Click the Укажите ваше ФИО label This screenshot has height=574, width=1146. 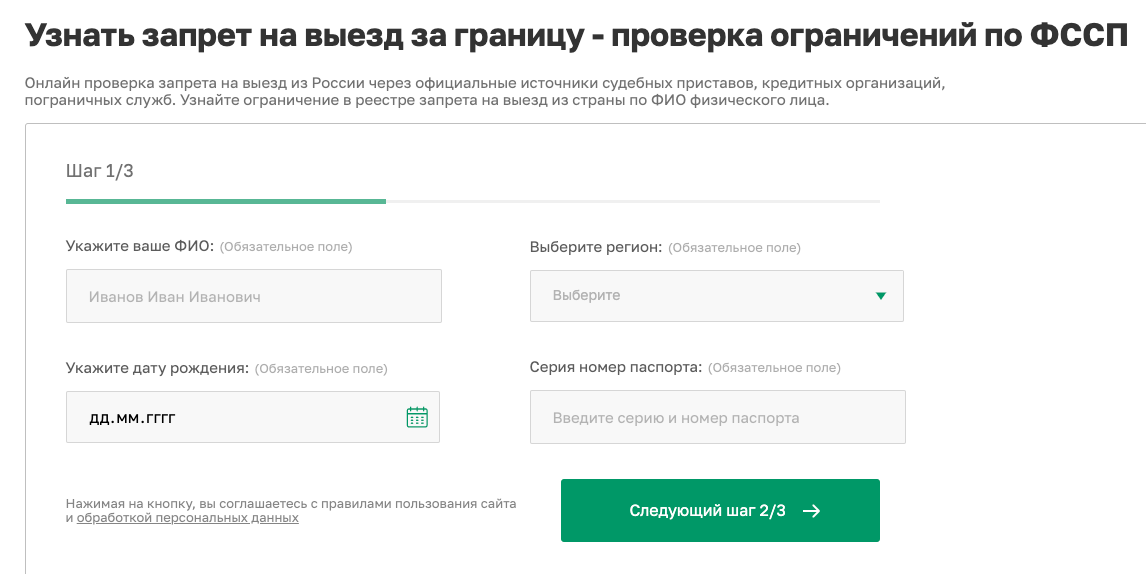coord(140,246)
